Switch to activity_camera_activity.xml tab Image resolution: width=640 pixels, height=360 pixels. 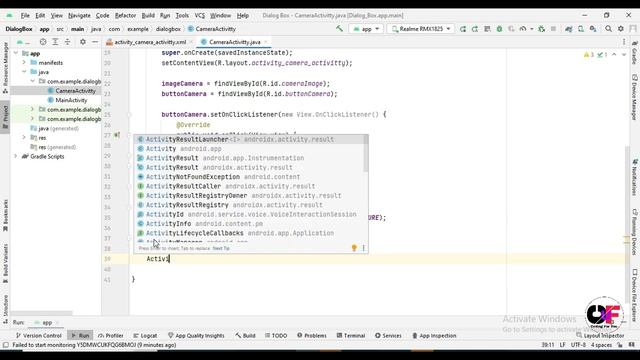(150, 42)
